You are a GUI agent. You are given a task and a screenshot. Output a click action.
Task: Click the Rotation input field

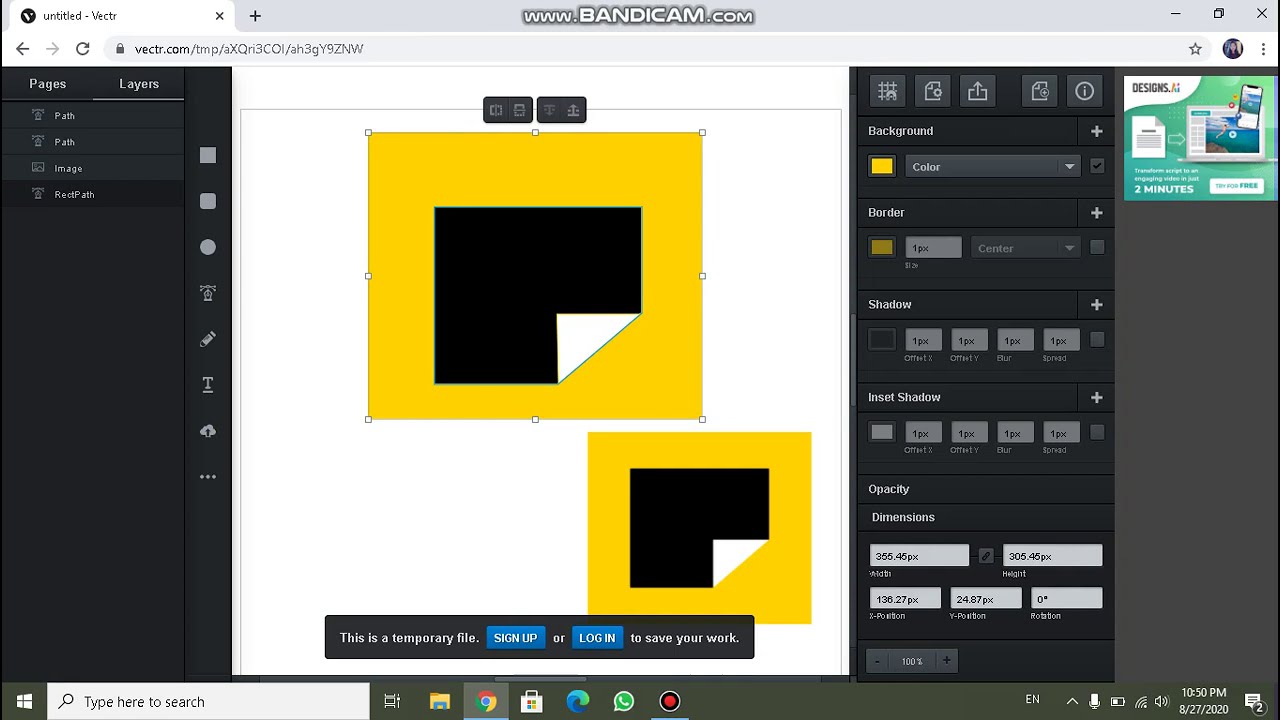coord(1066,599)
